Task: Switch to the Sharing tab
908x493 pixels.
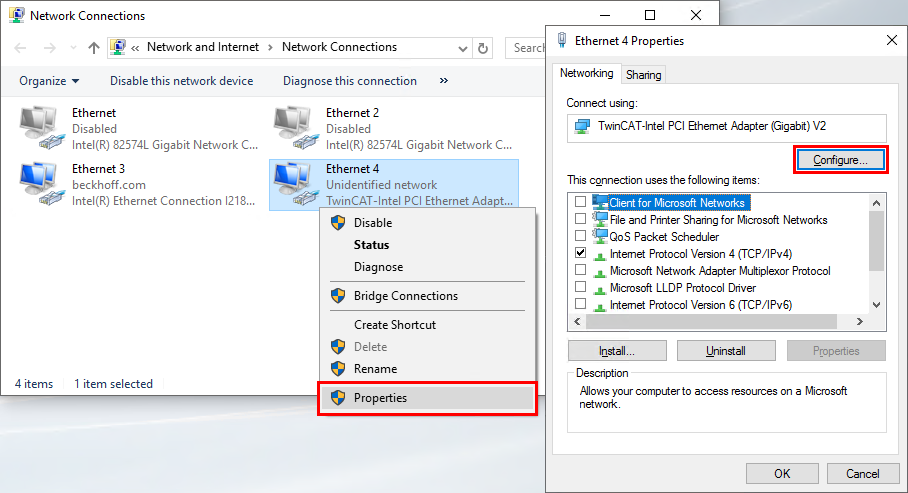Action: tap(643, 75)
